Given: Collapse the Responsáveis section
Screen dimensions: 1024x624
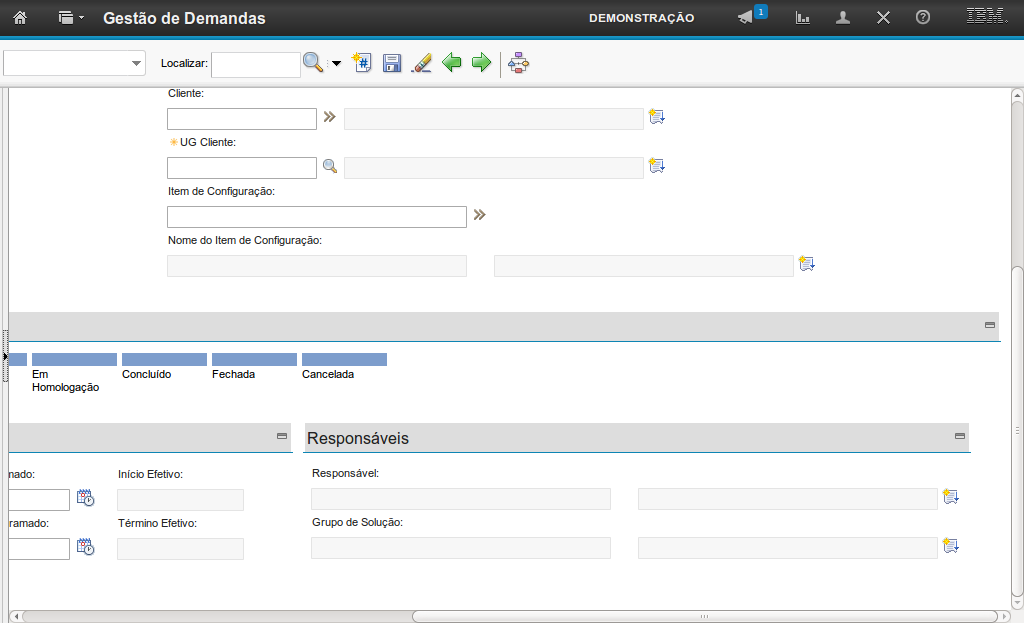Looking at the screenshot, I should point(960,436).
